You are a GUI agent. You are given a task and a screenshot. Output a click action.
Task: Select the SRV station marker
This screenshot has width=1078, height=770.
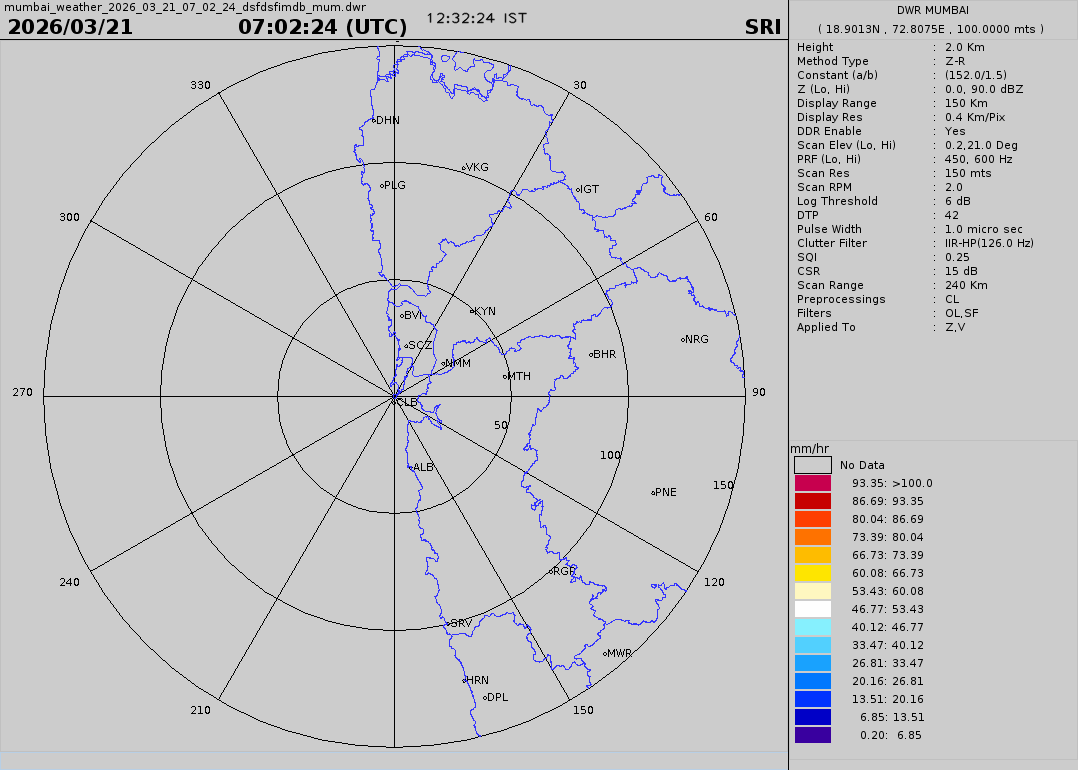(x=447, y=624)
